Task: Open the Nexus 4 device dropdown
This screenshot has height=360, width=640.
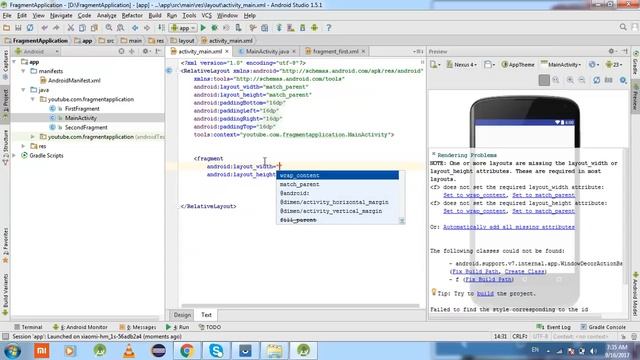Action: 462,64
